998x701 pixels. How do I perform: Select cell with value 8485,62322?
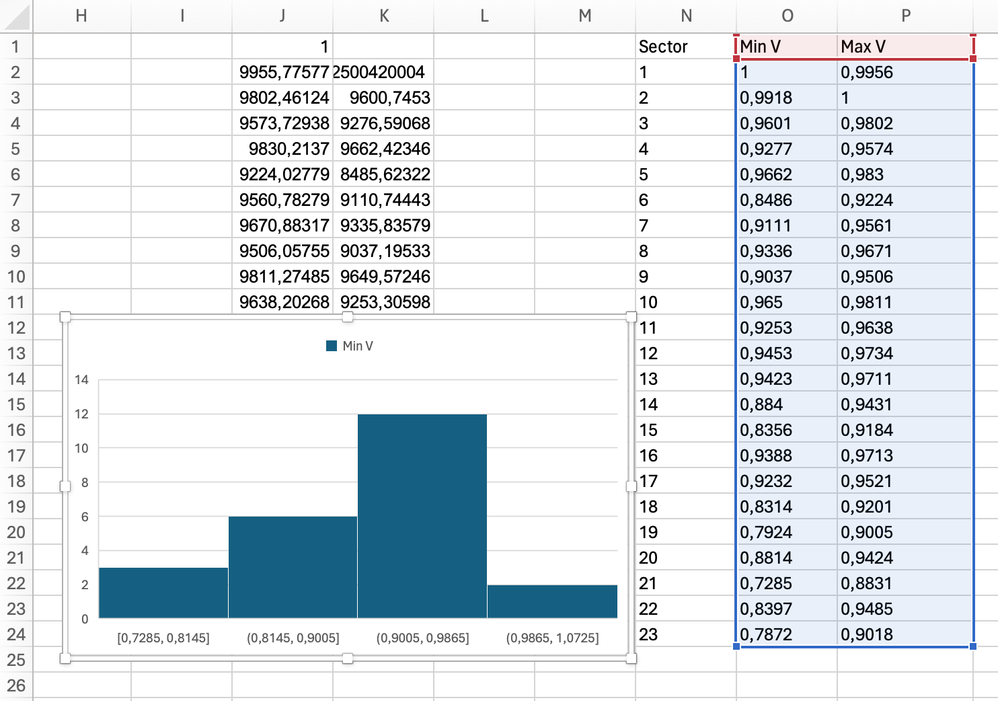coord(383,174)
